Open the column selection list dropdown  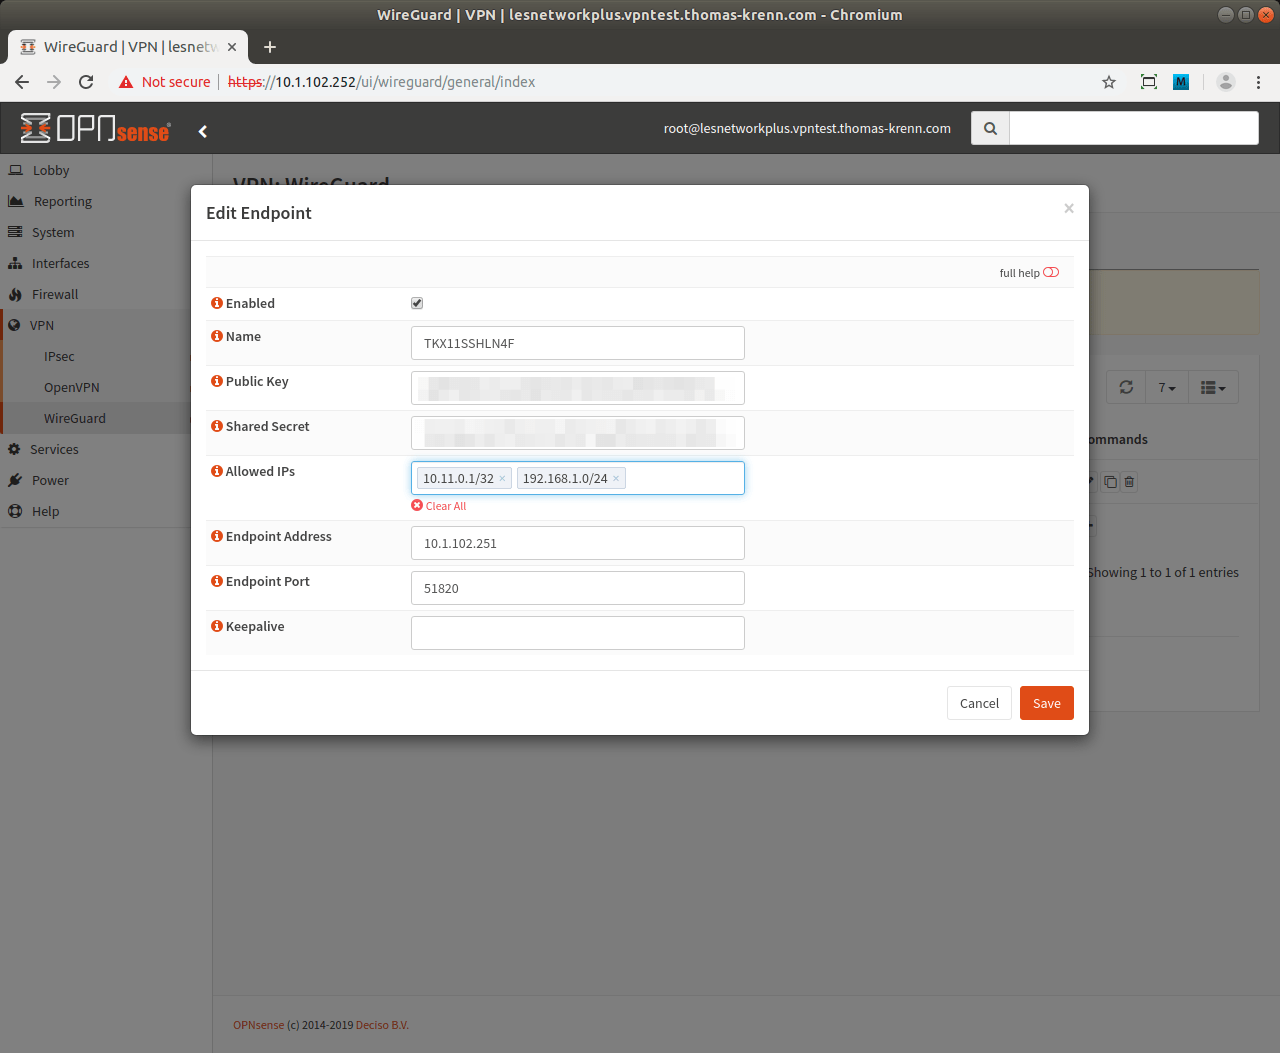pyautogui.click(x=1212, y=387)
